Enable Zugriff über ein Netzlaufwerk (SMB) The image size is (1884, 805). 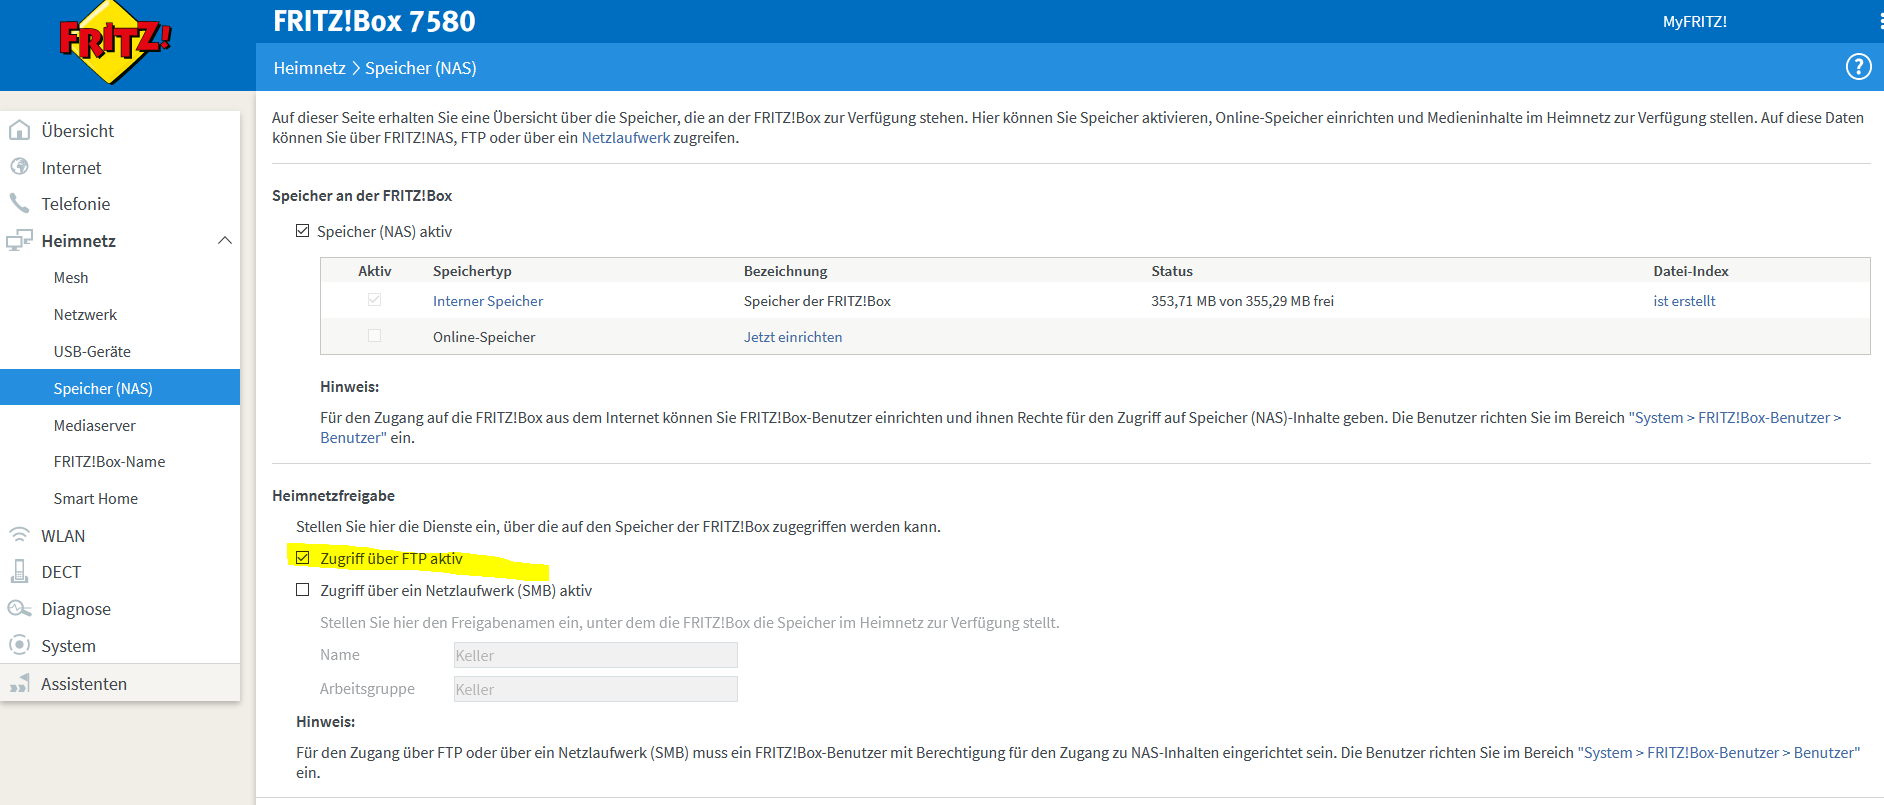pos(302,590)
